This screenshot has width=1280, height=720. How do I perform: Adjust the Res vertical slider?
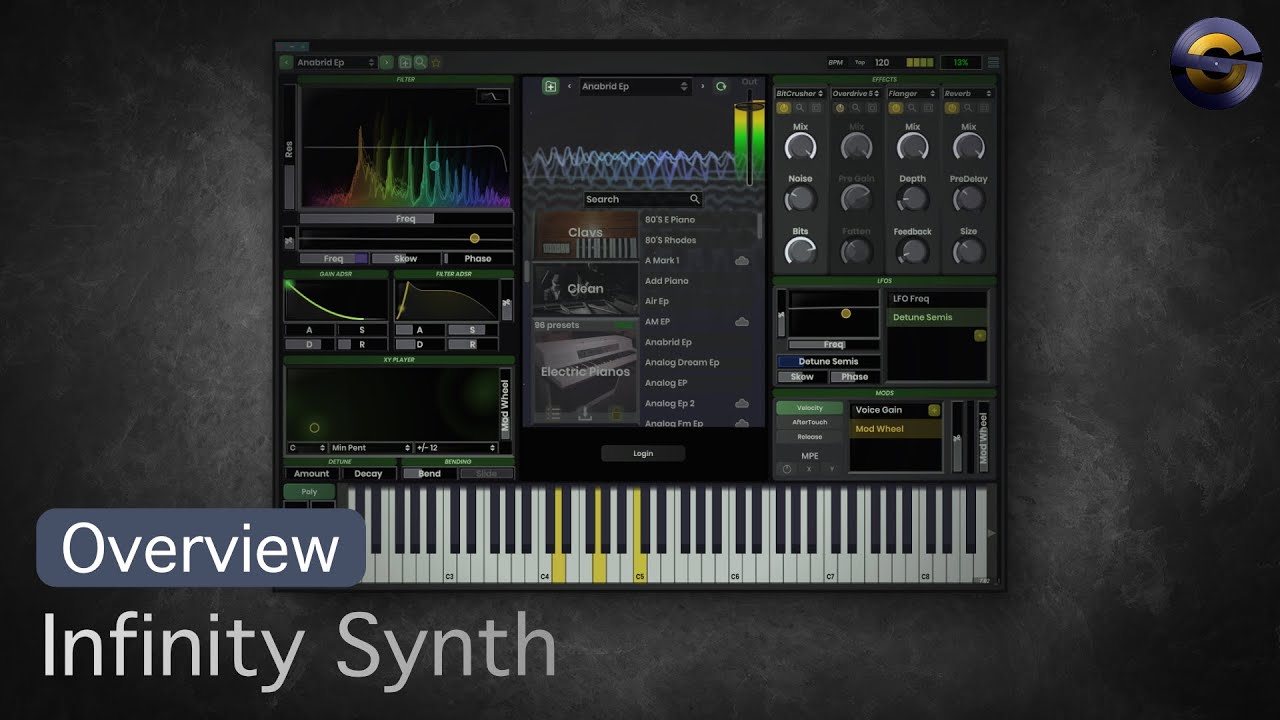tap(290, 148)
